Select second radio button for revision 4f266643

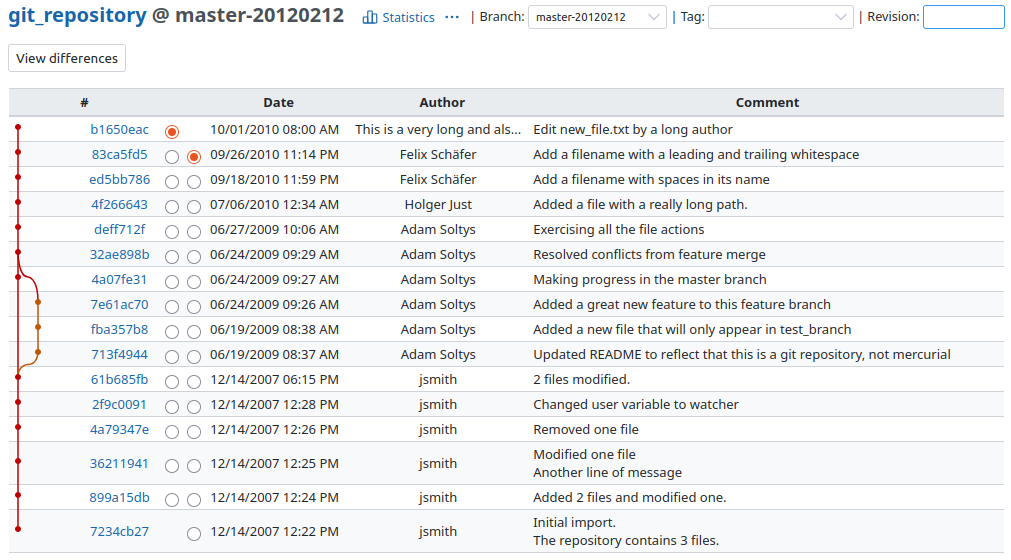[x=194, y=206]
